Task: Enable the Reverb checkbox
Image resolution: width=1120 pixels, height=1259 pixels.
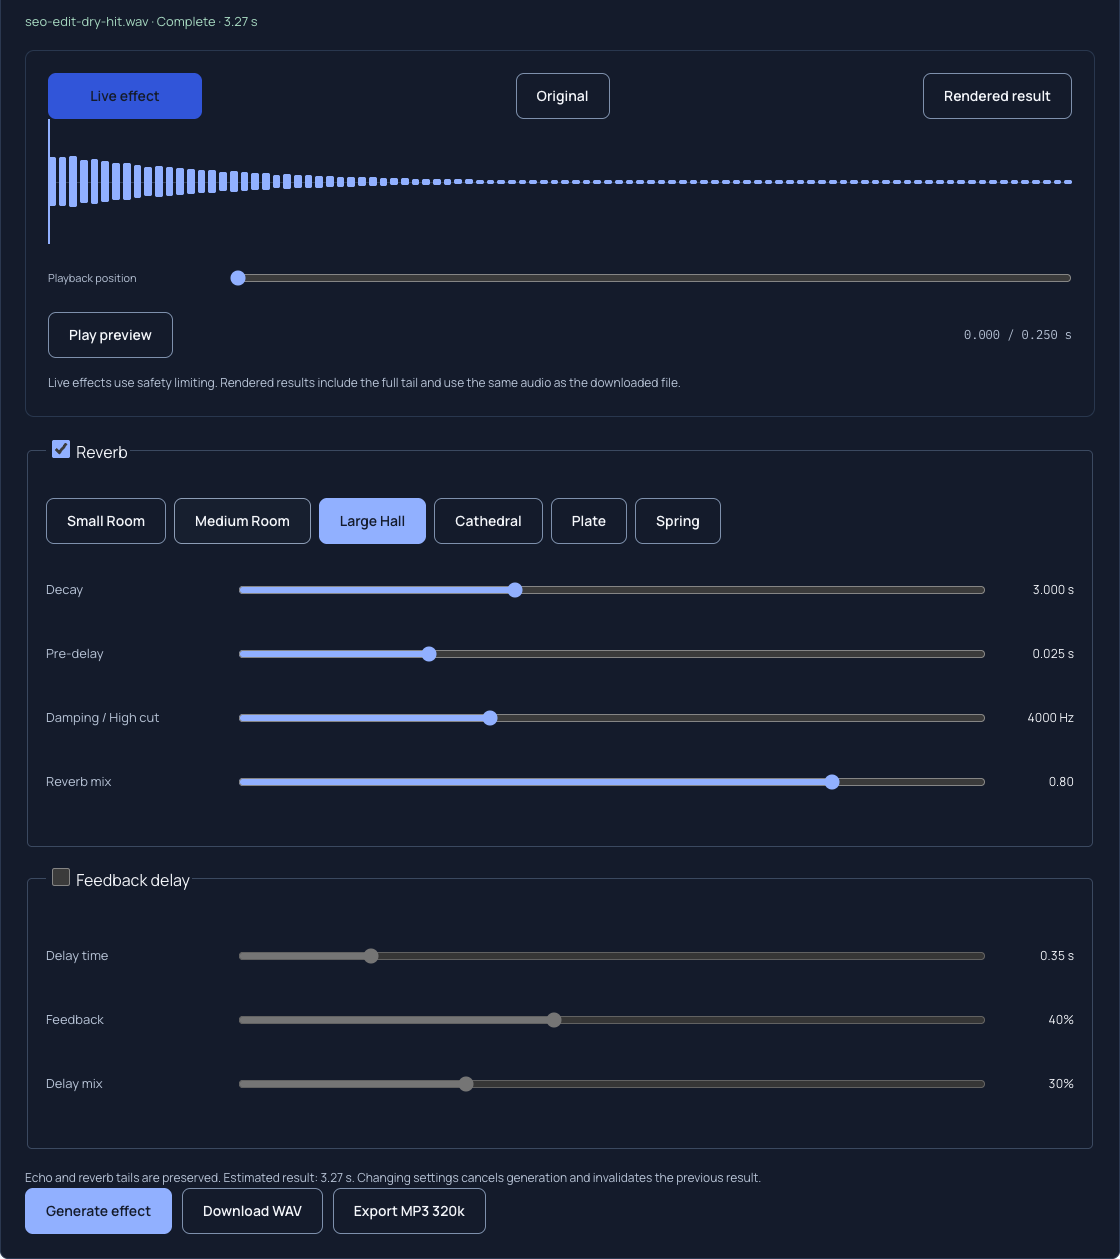Action: [61, 450]
